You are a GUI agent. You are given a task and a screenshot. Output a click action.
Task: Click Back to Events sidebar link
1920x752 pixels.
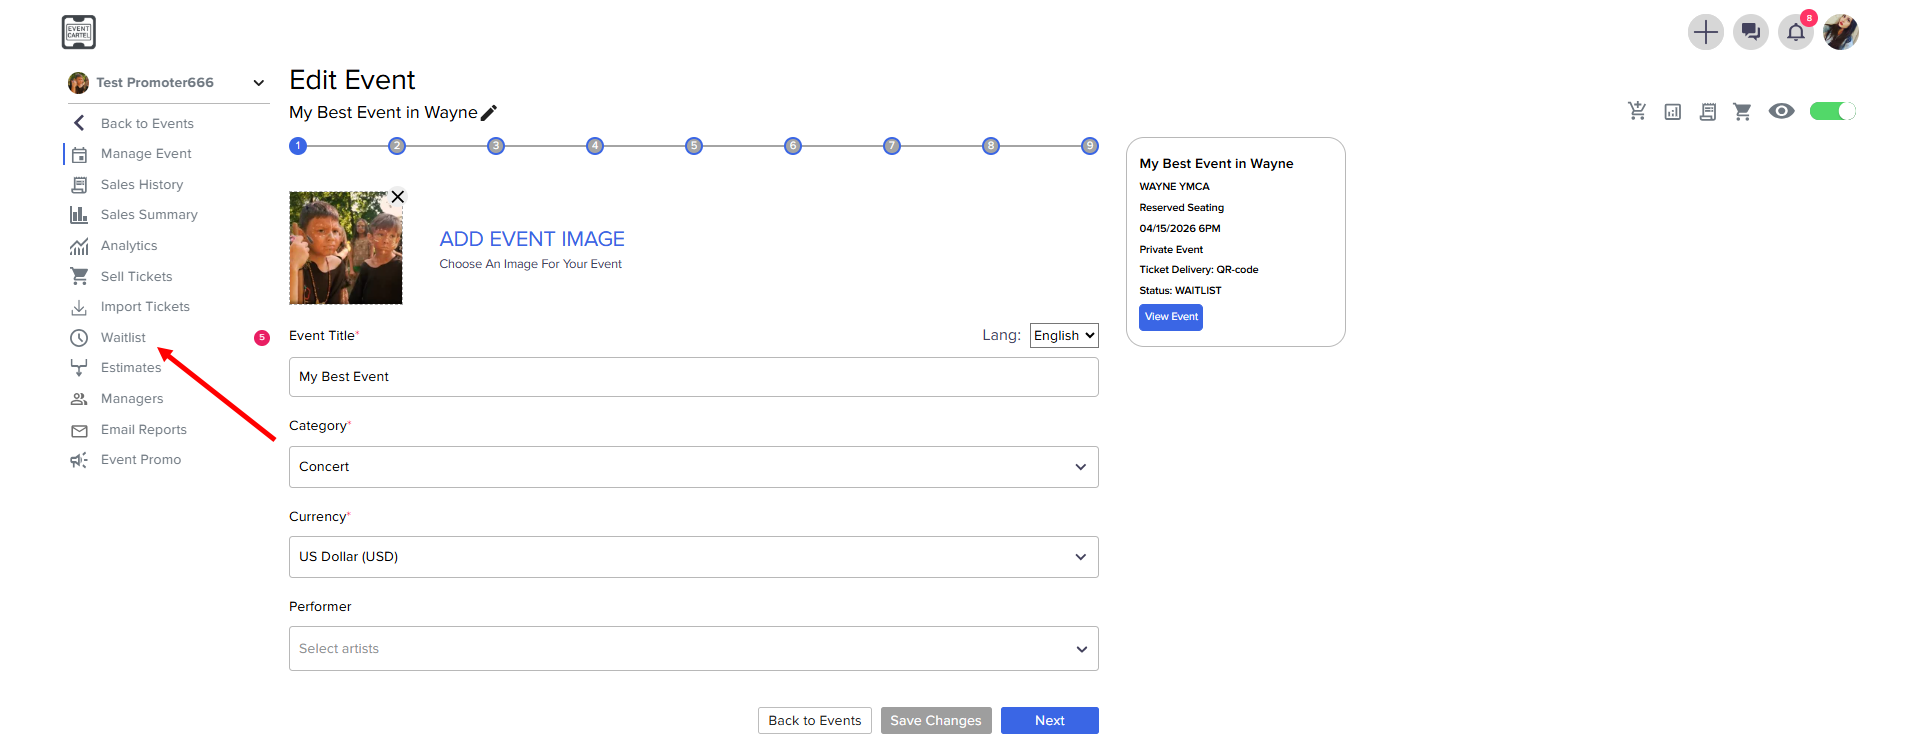coord(147,124)
